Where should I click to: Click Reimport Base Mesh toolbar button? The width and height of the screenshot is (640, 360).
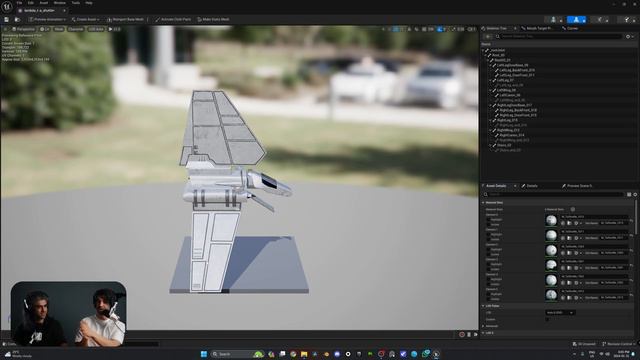click(125, 19)
